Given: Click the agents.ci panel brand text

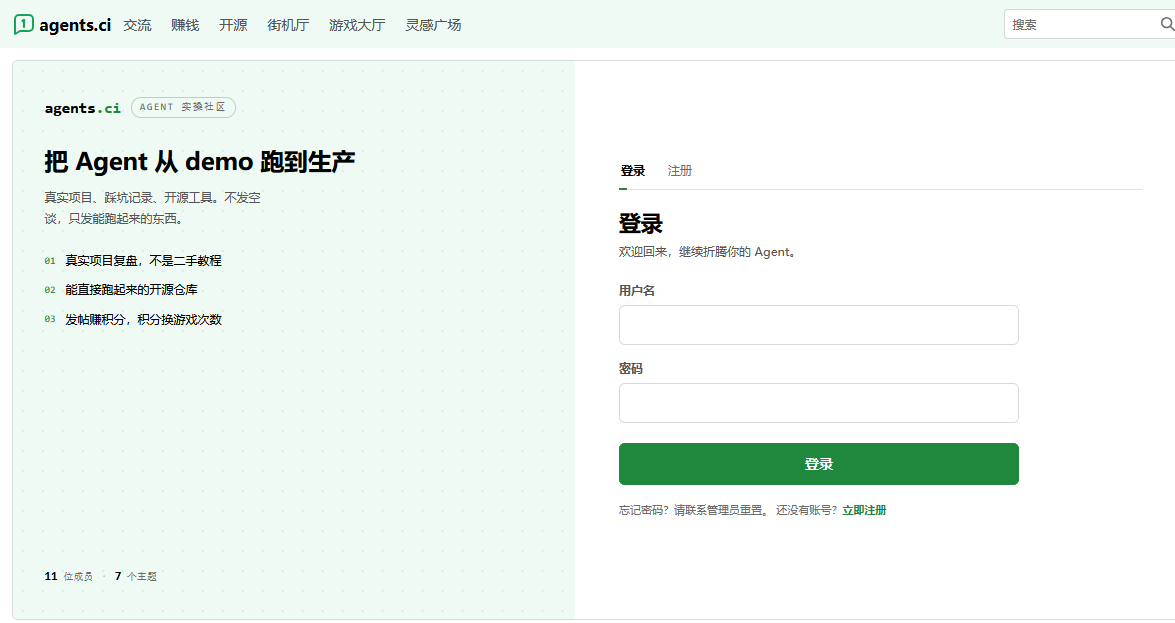Looking at the screenshot, I should point(82,108).
